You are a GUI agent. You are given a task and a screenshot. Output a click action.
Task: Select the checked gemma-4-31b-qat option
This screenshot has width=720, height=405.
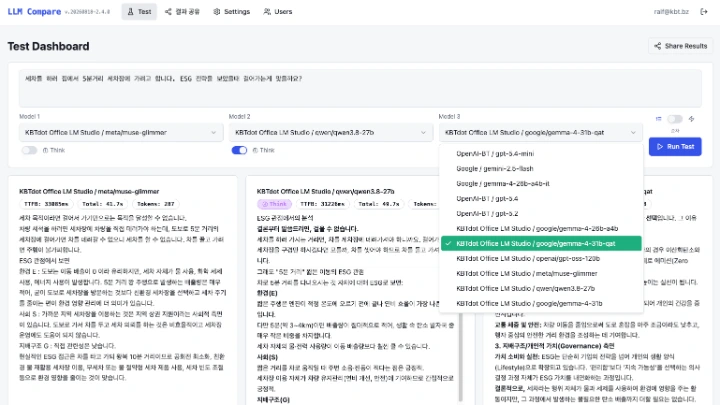[541, 243]
